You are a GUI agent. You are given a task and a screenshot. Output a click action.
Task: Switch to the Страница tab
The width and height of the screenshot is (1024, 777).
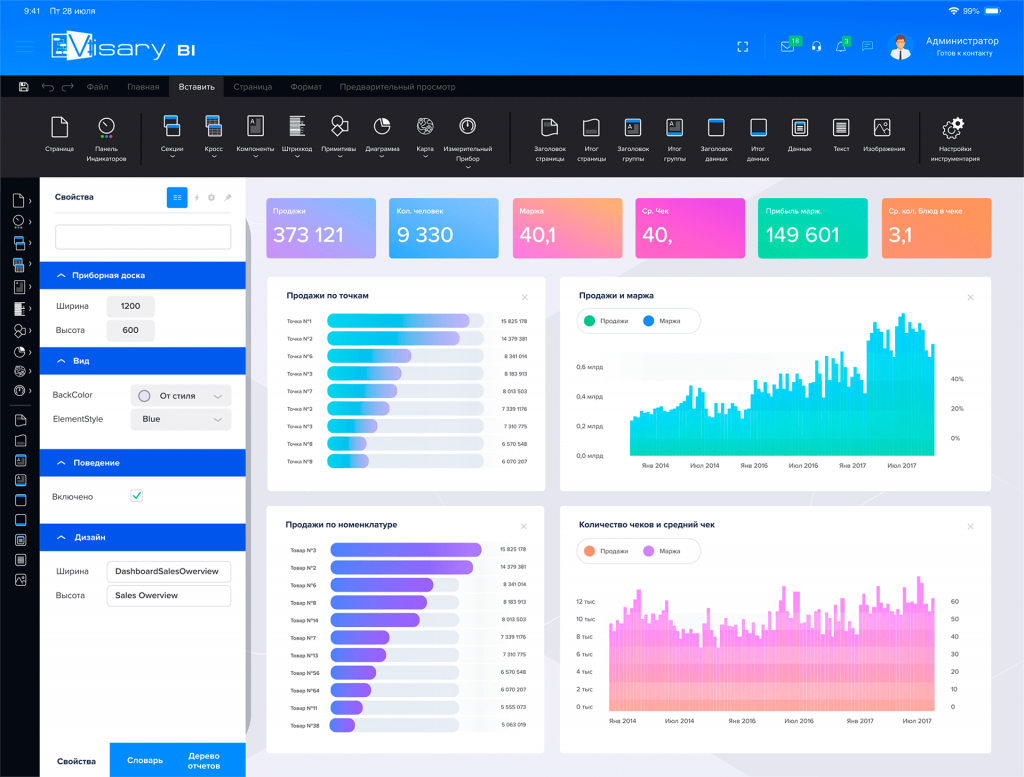coord(253,87)
